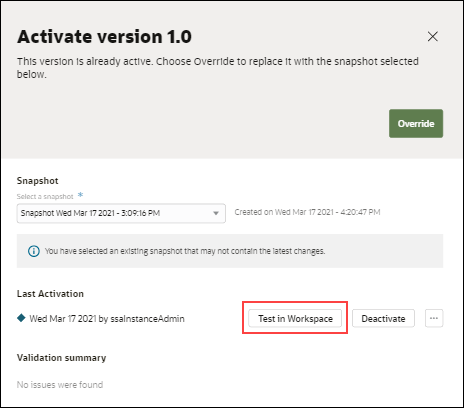Click the Activate version 1.0 title
The width and height of the screenshot is (464, 408).
pyautogui.click(x=104, y=36)
